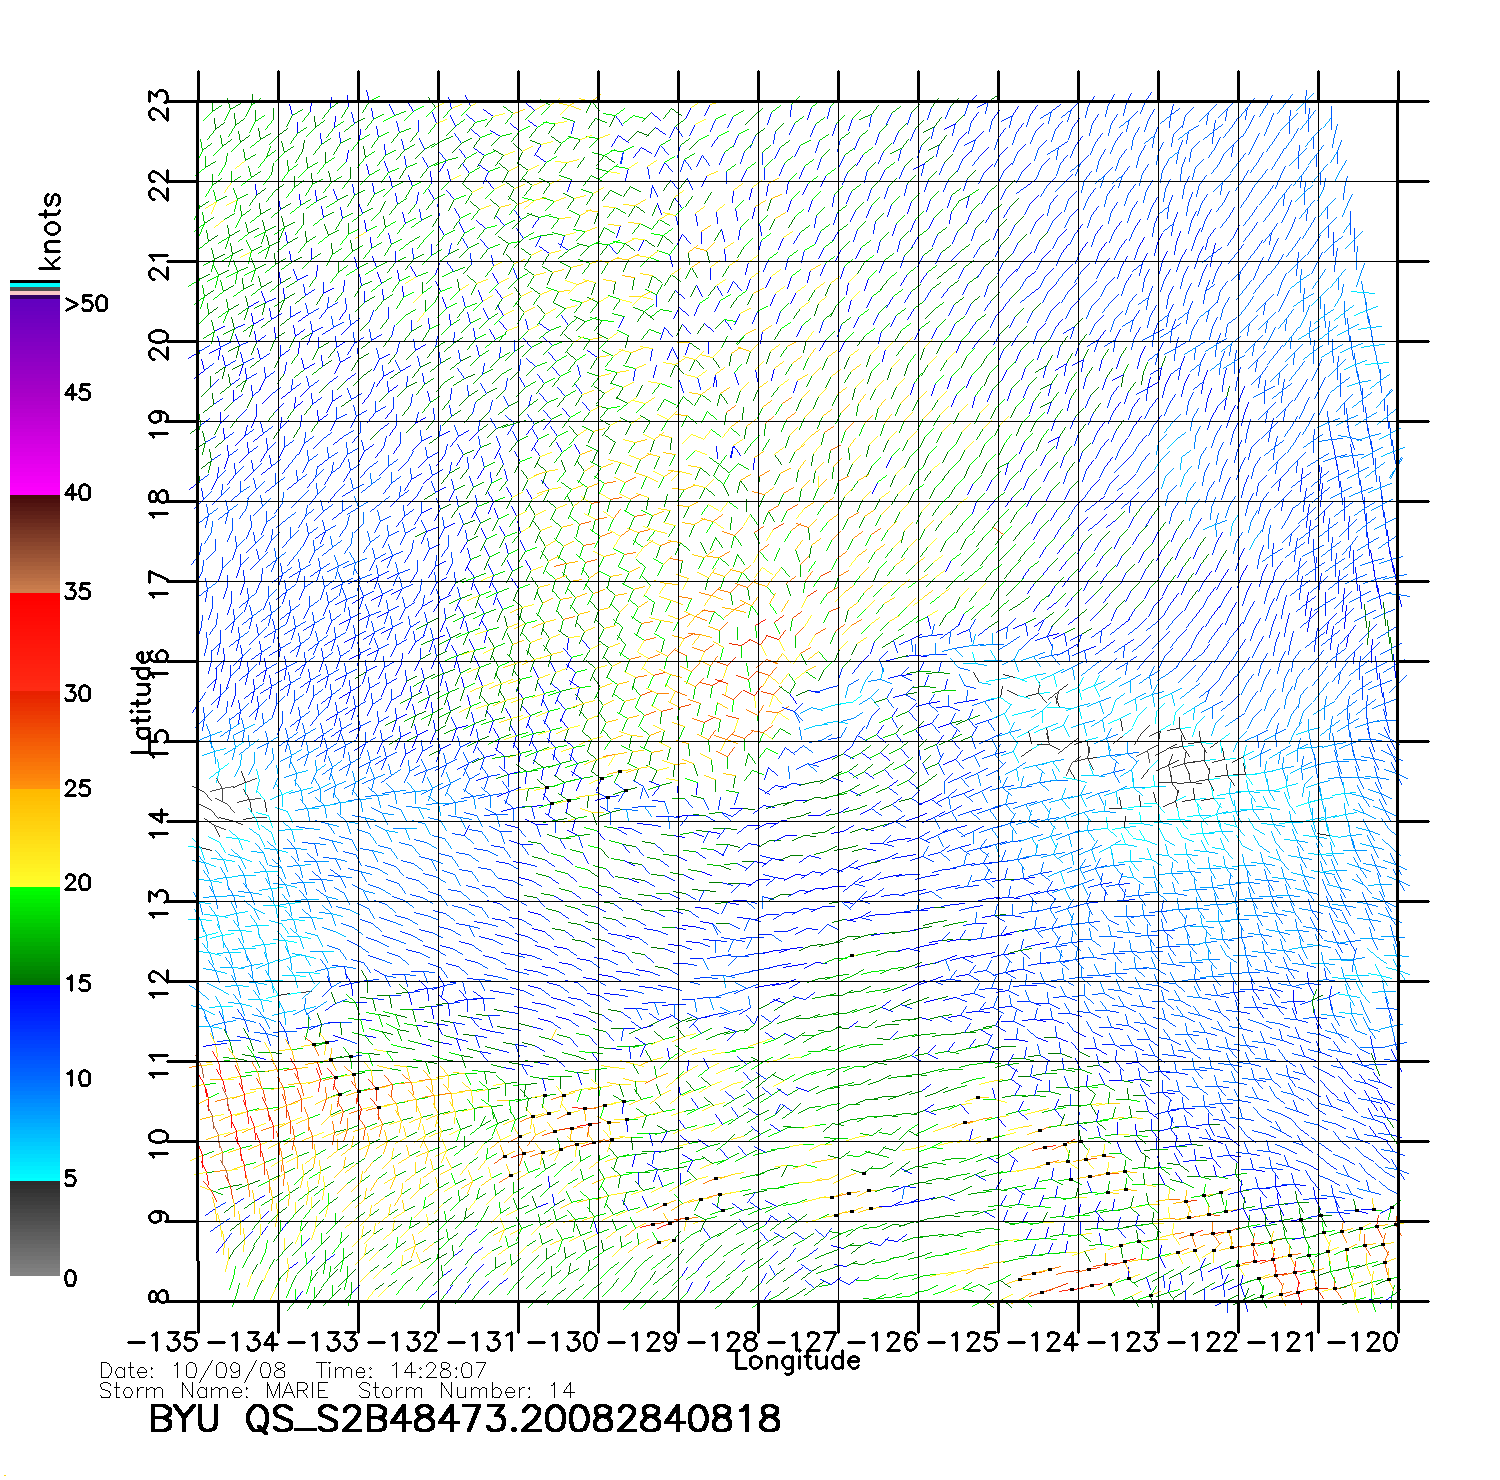Image resolution: width=1500 pixels, height=1480 pixels.
Task: Click the 'Time: 14:28:07' text
Action: 401,1370
